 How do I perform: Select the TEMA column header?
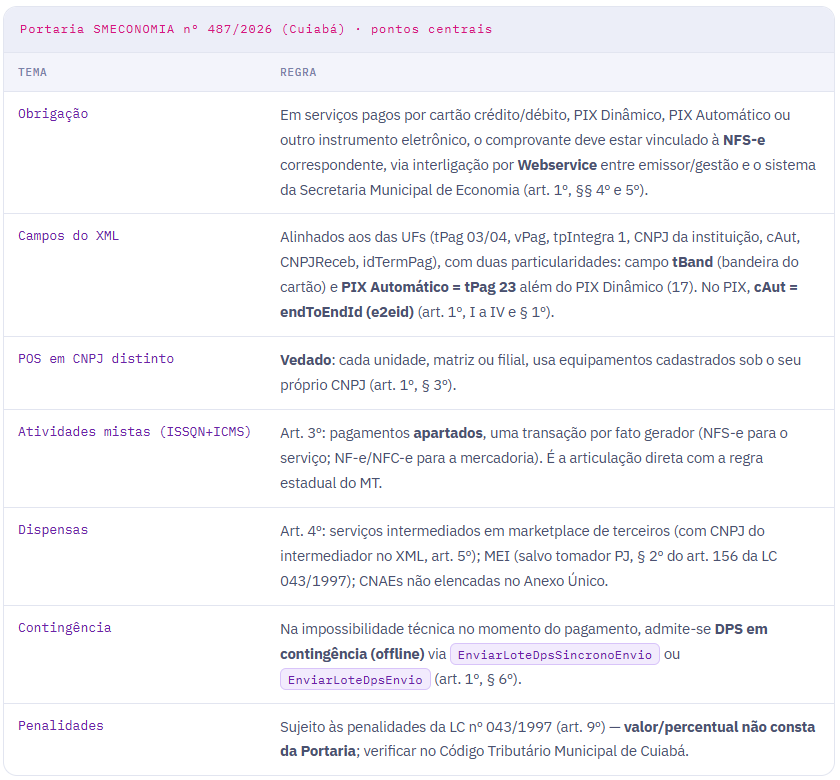click(x=33, y=72)
